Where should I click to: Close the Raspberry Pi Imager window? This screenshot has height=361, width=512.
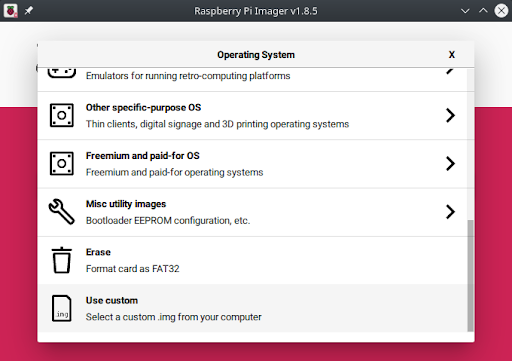(x=501, y=11)
